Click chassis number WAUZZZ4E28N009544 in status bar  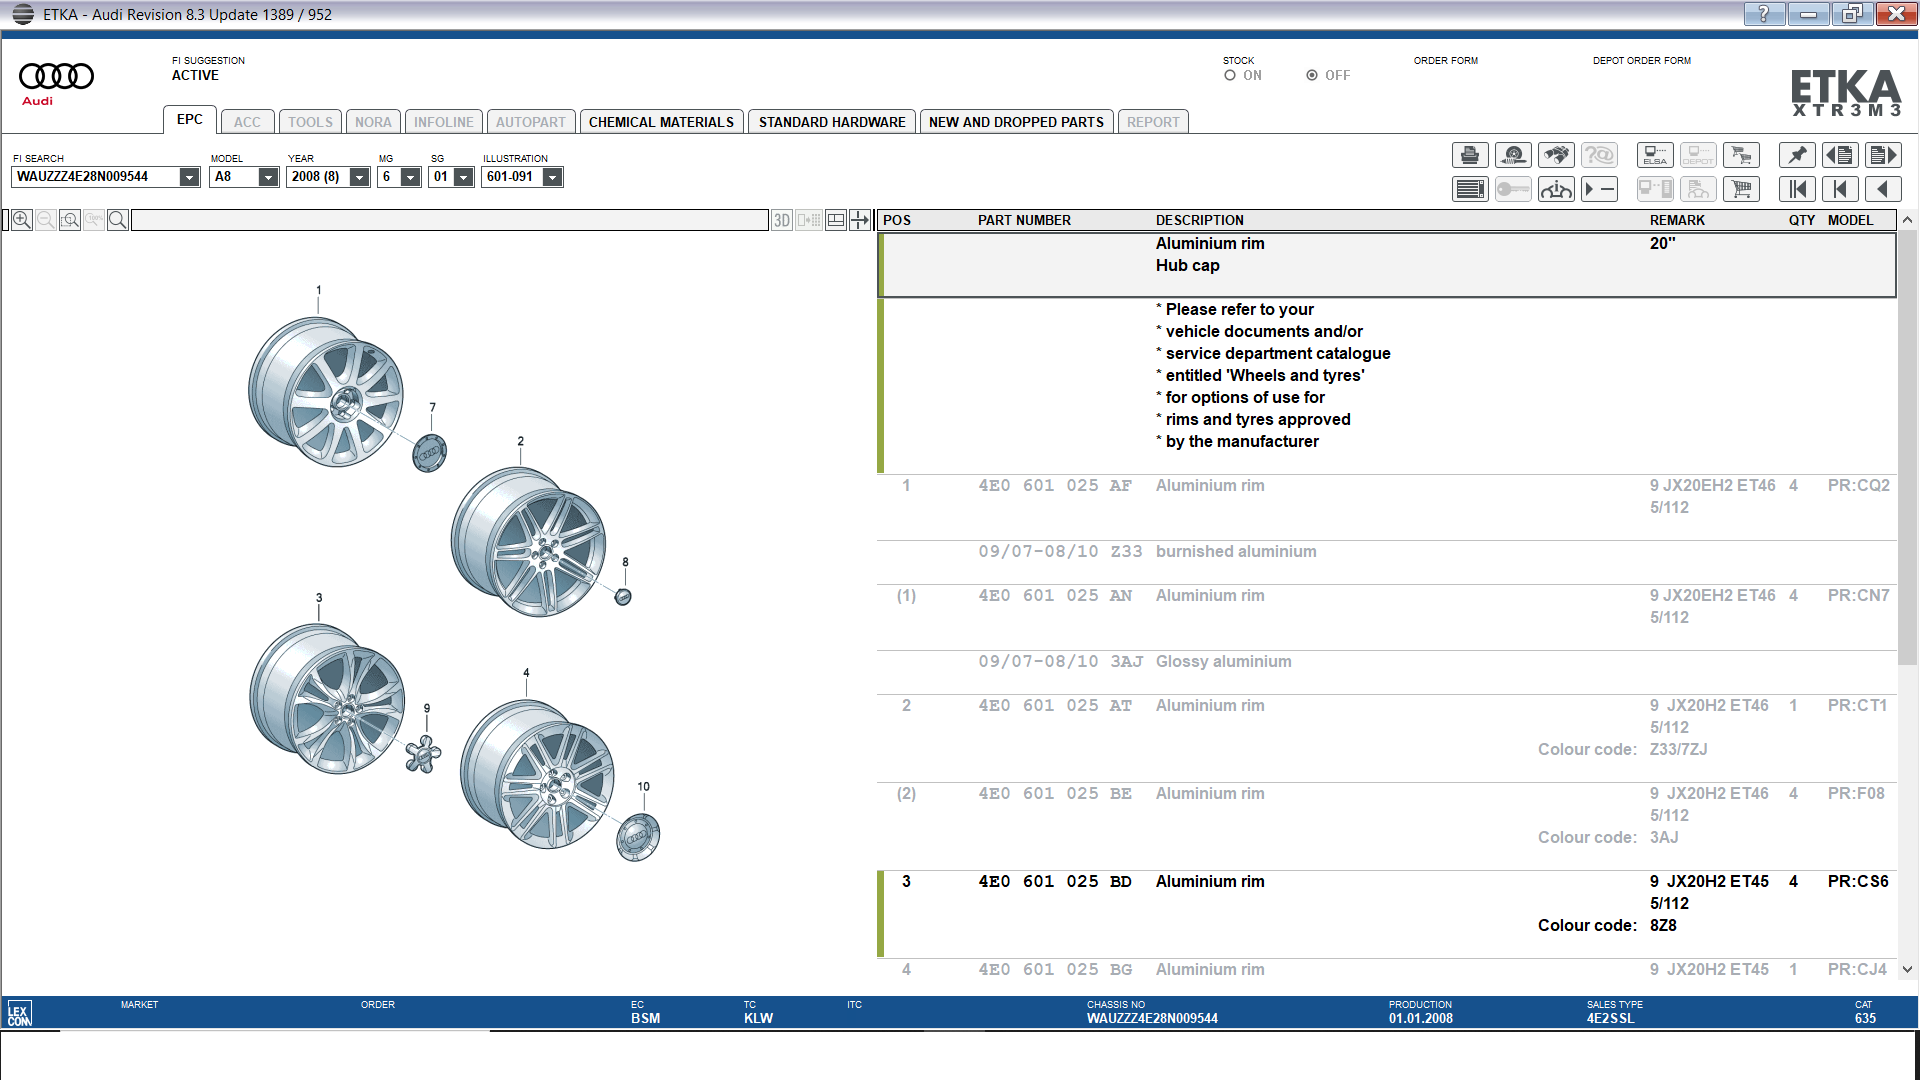pyautogui.click(x=1152, y=1019)
